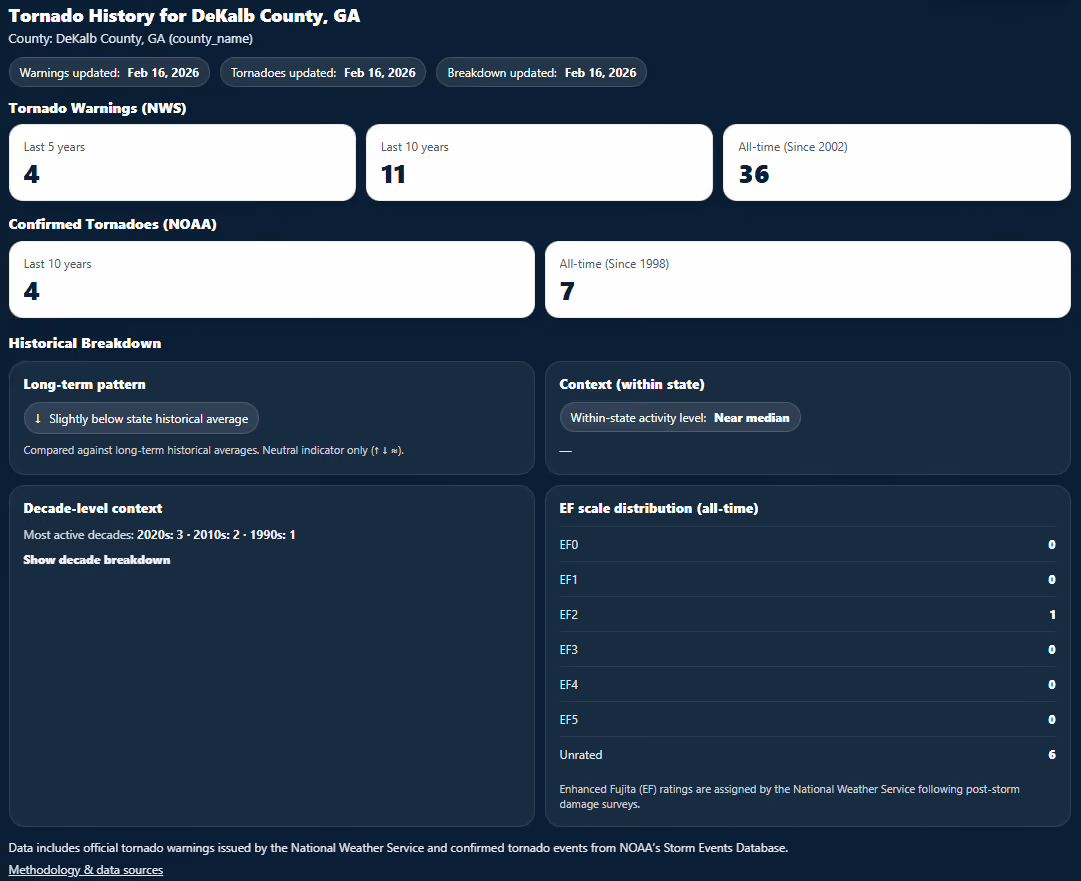
Task: Click the Confirmed Tornadoes (NOAA) heading
Action: click(112, 224)
